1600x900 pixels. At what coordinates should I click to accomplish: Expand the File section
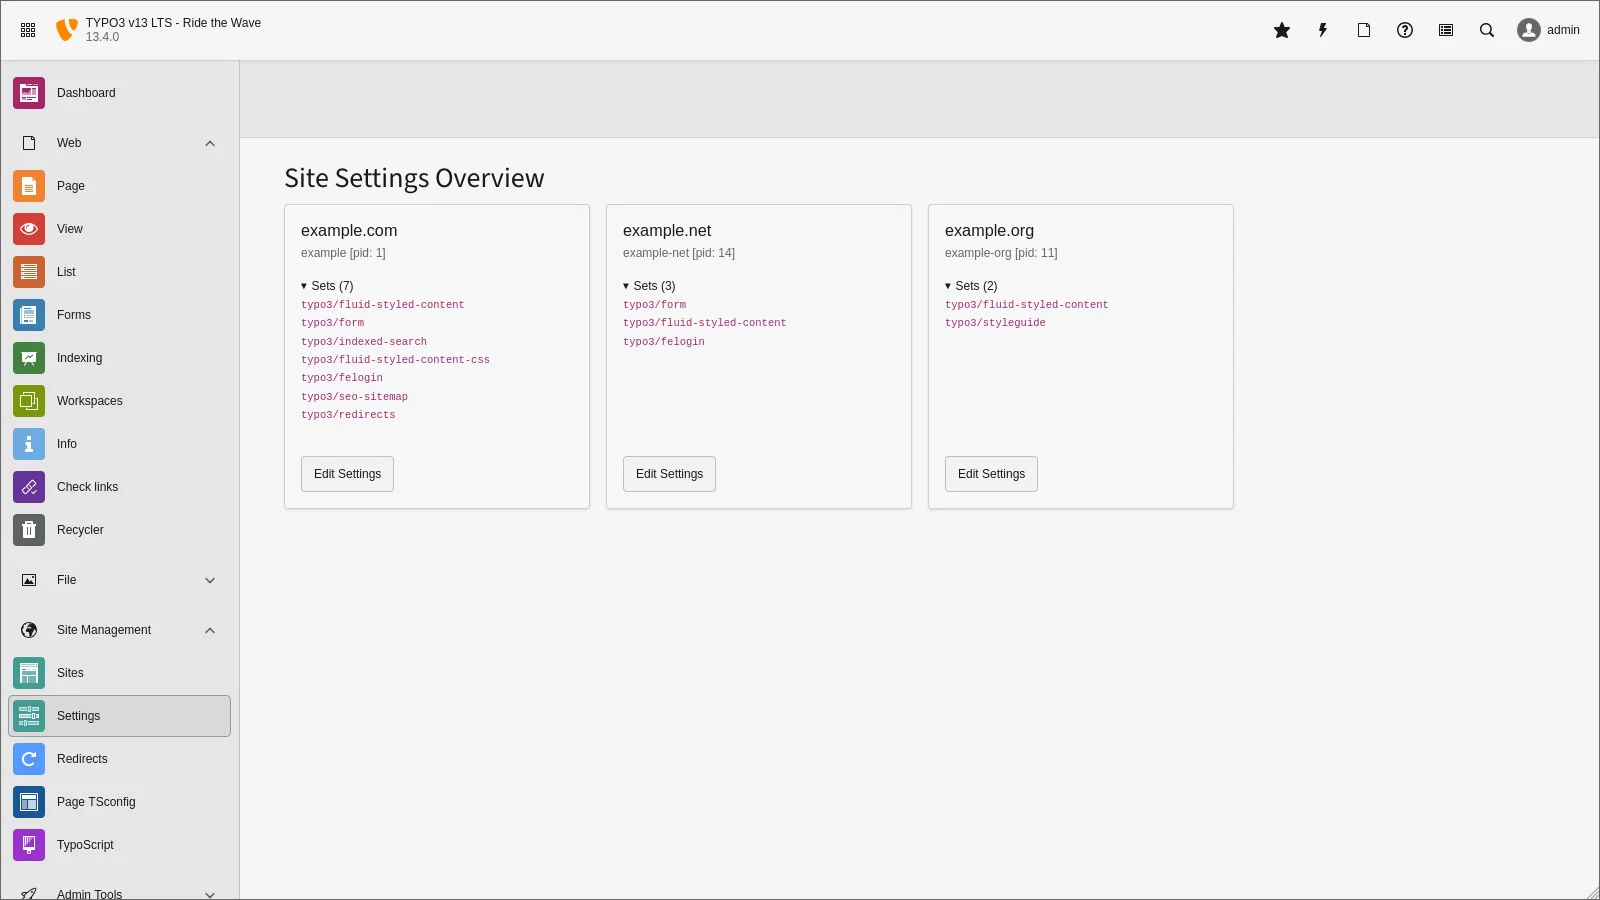(x=210, y=580)
